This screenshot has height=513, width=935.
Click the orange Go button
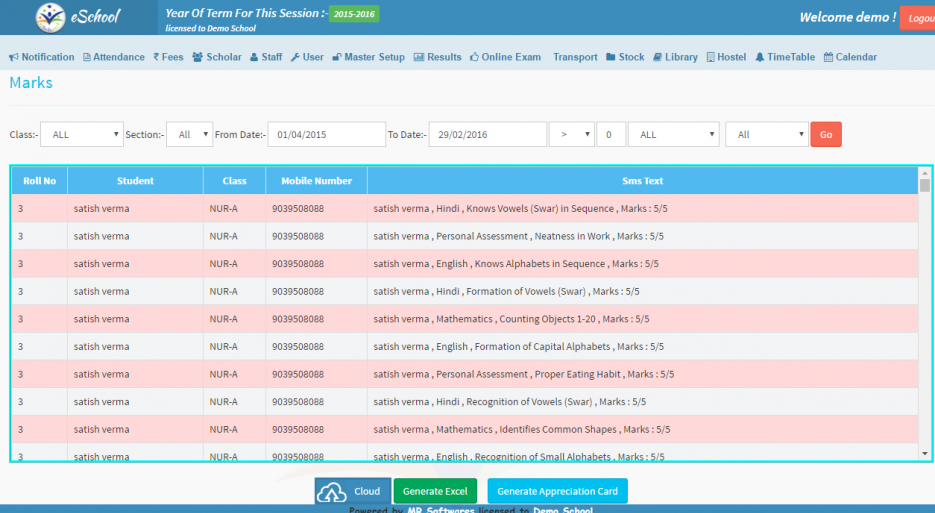[825, 134]
